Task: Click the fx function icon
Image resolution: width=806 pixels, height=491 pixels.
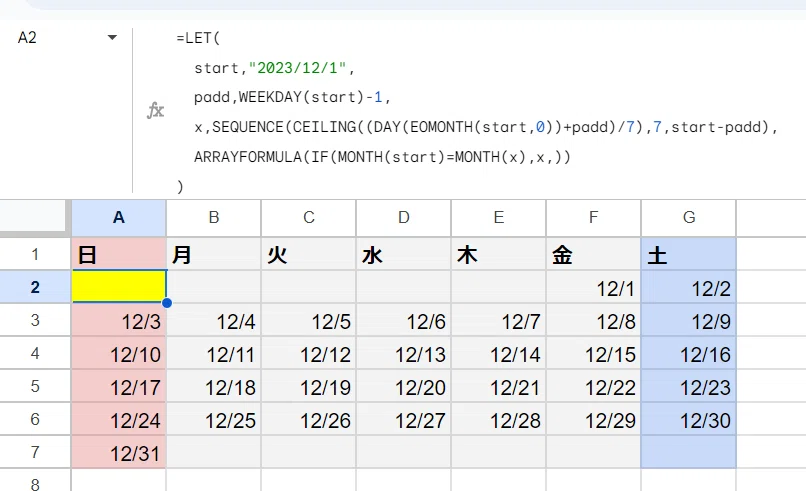Action: (x=155, y=110)
